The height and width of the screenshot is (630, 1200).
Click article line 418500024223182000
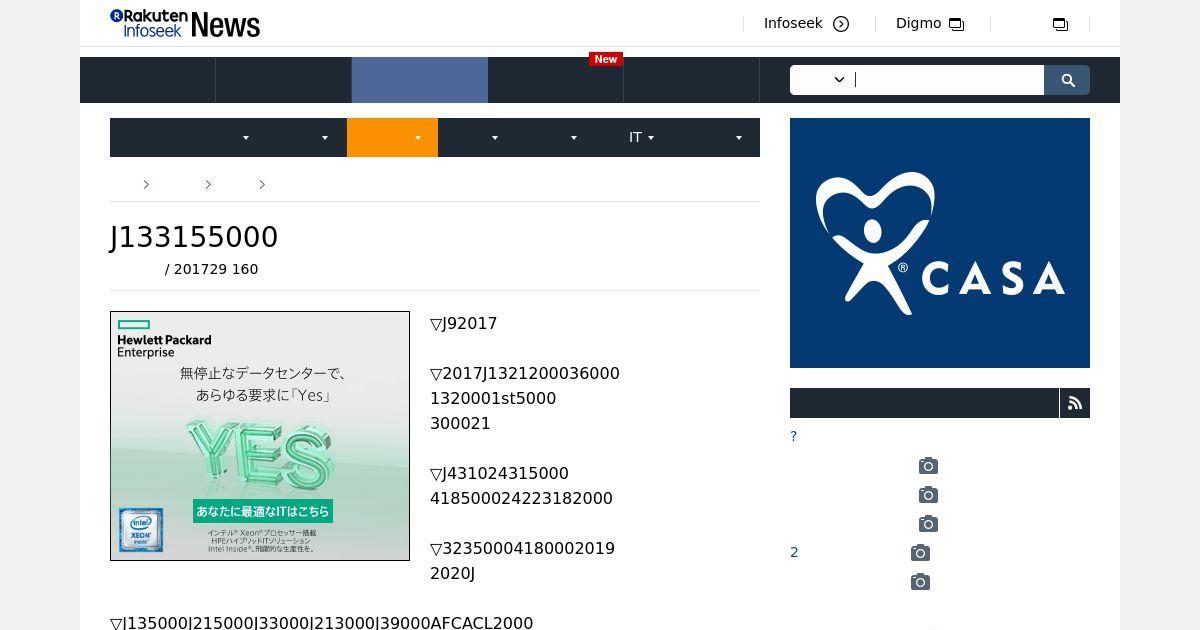(521, 498)
